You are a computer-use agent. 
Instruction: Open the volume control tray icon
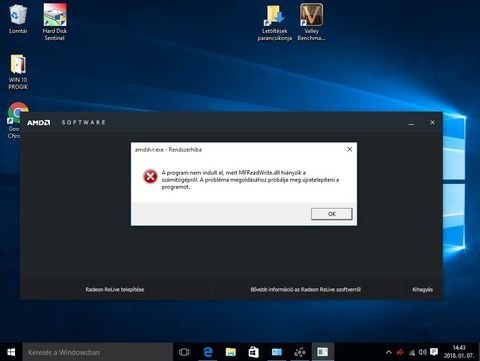click(422, 352)
